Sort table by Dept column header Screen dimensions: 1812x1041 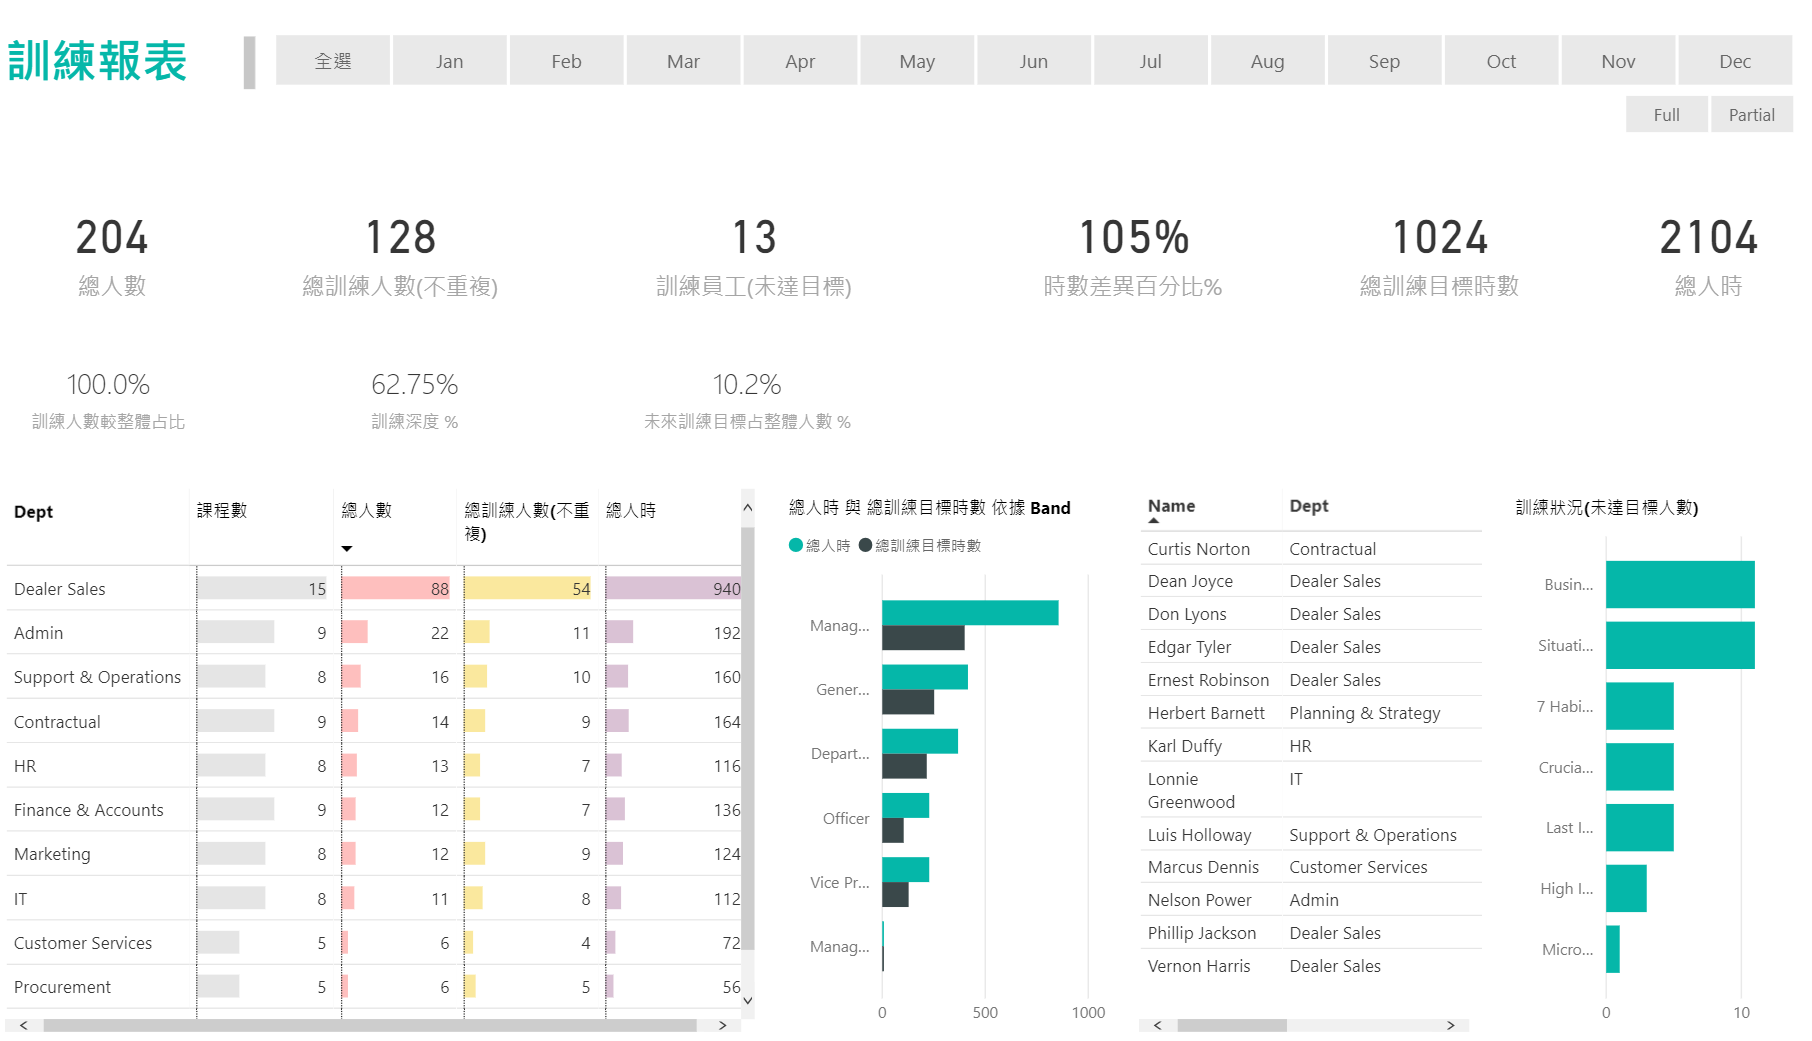pyautogui.click(x=34, y=512)
